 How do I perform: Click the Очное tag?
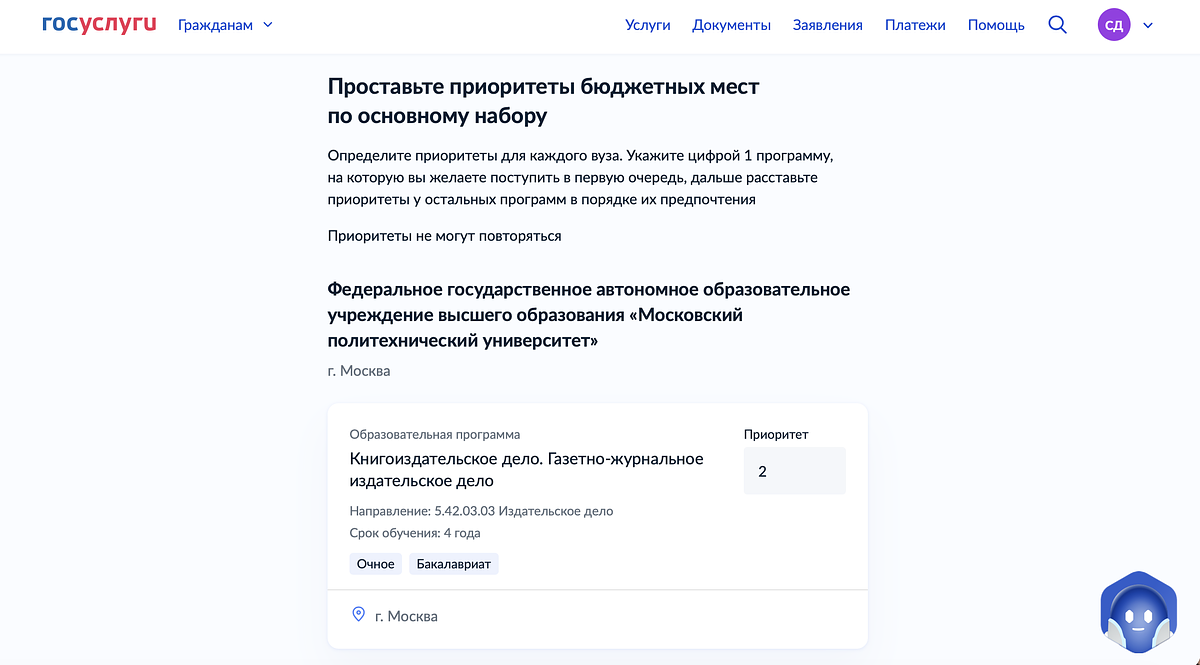(x=376, y=564)
